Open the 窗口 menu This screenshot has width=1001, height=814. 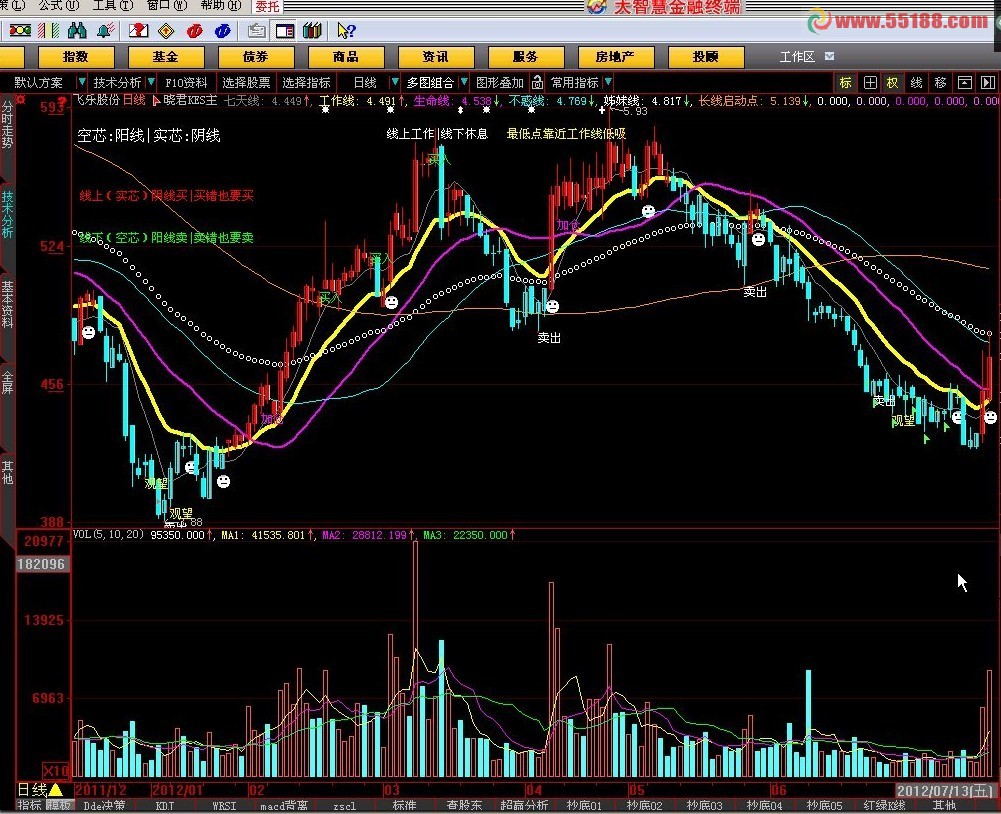point(167,5)
